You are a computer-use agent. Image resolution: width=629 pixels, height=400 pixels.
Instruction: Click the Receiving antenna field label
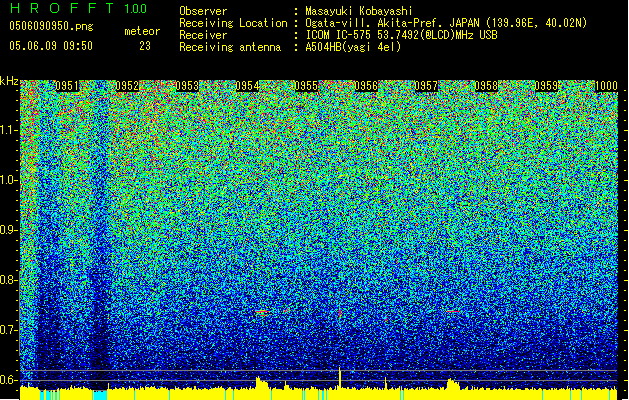point(230,47)
